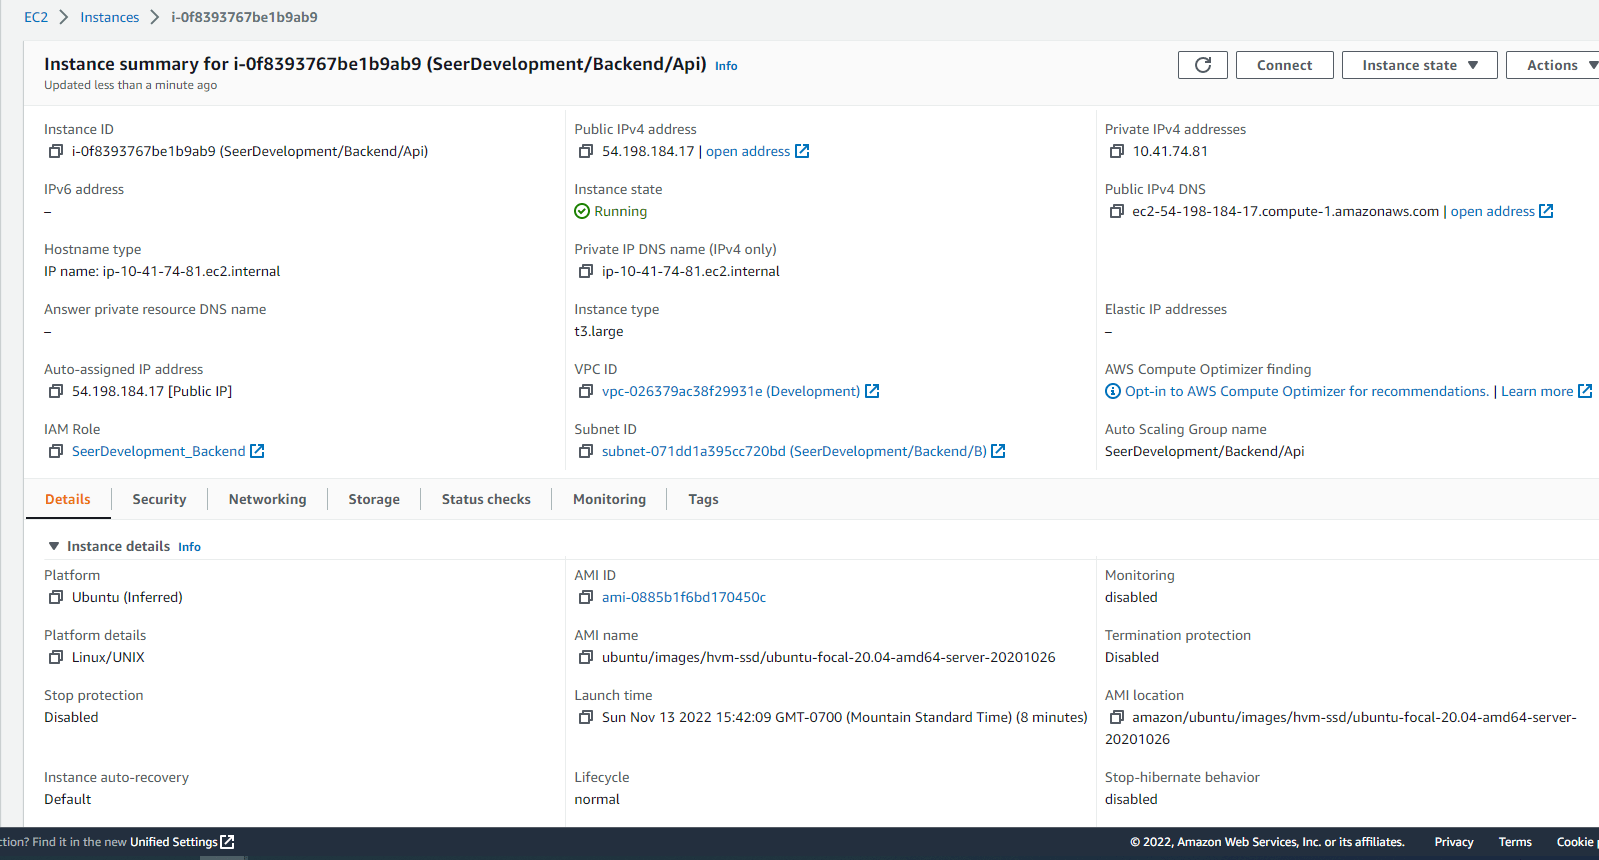
Task: Go to Instances in the breadcrumb
Action: tap(110, 17)
